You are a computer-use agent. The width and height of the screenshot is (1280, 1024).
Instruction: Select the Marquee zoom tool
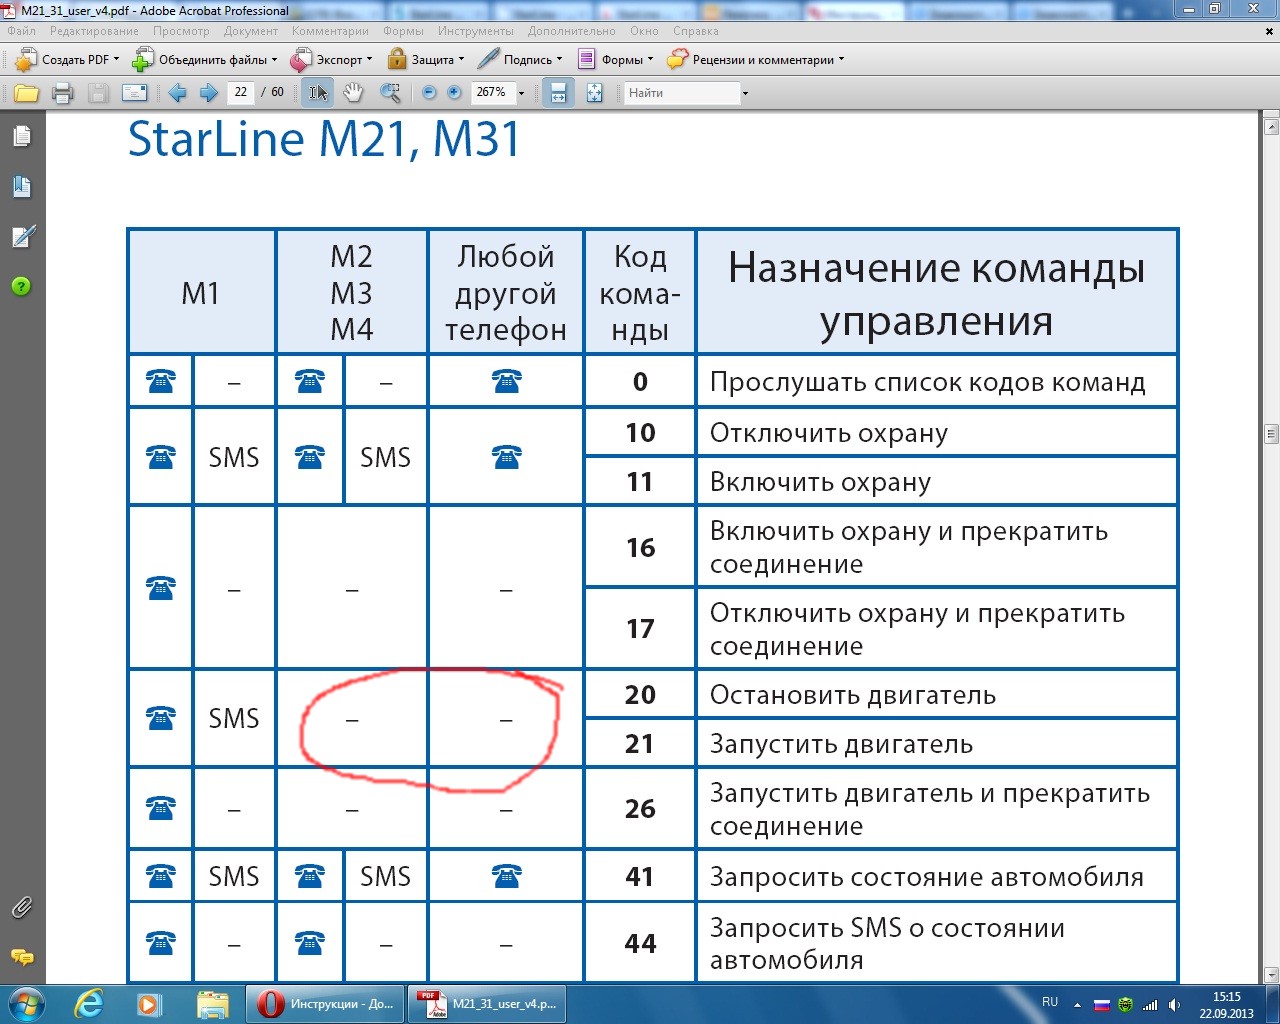point(390,93)
